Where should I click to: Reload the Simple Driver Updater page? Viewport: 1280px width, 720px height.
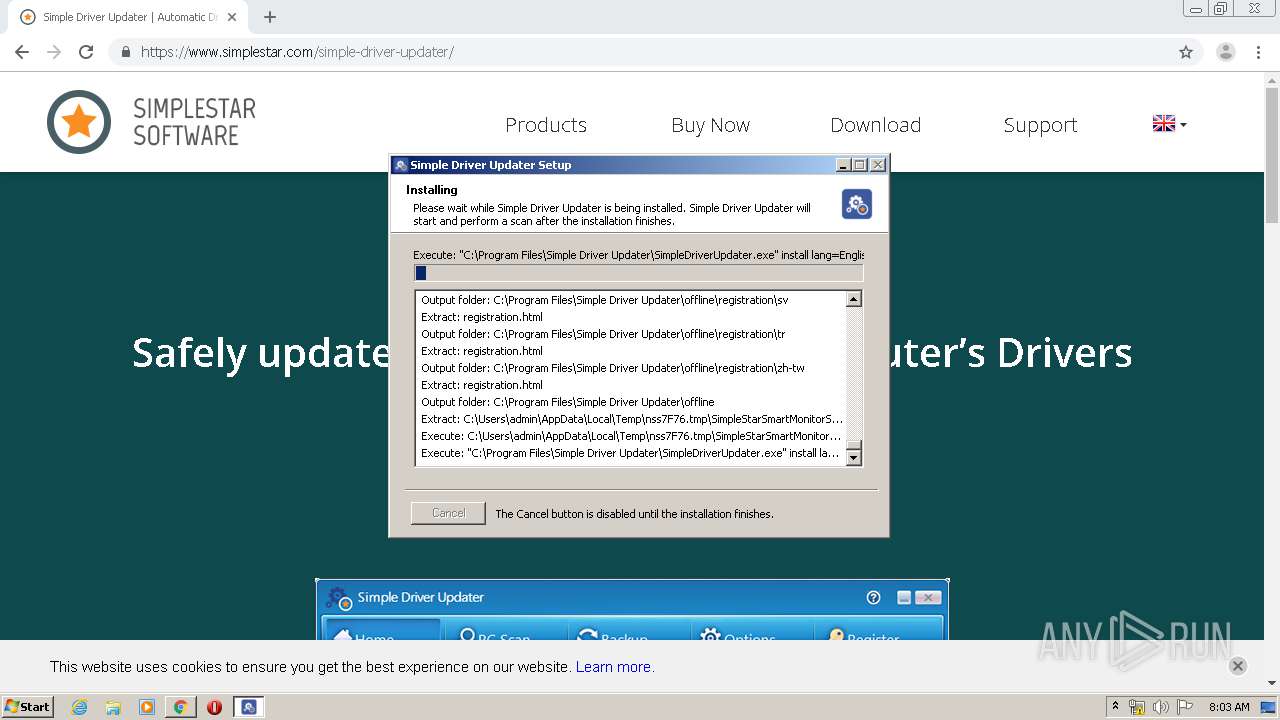[86, 52]
